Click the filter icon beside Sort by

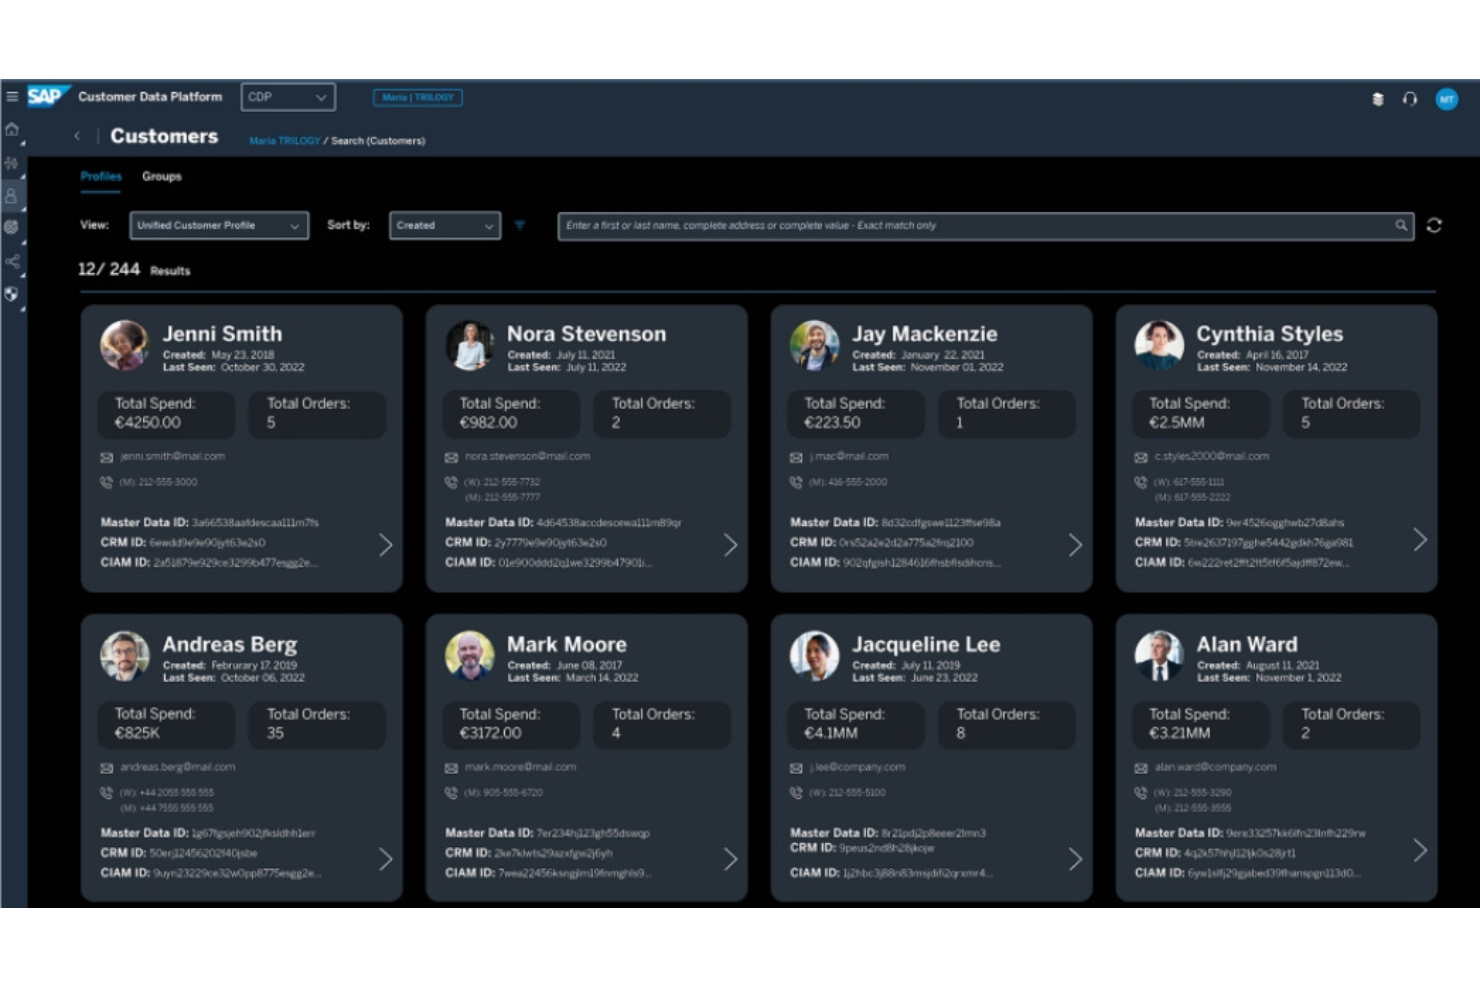[x=520, y=225]
